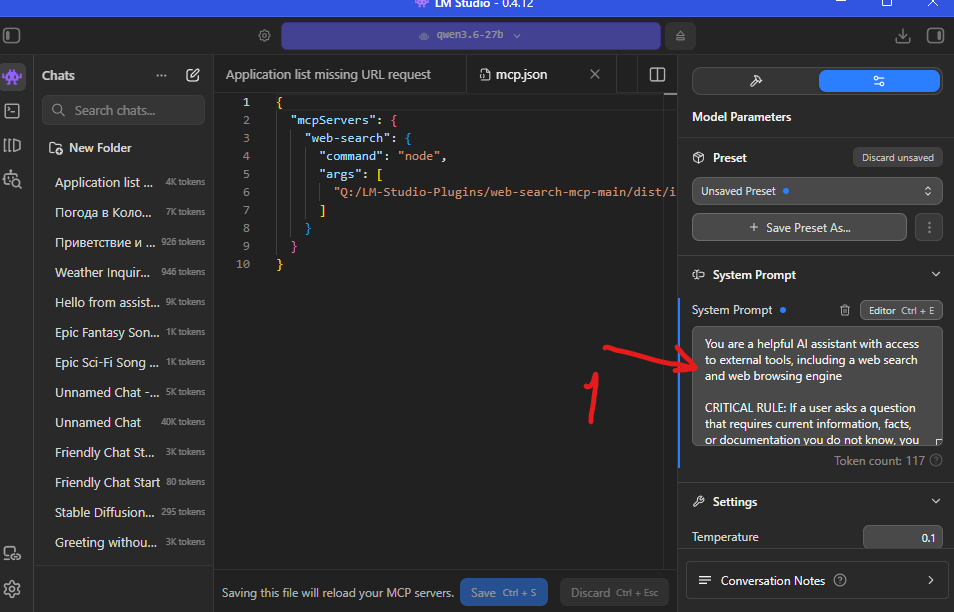This screenshot has height=612, width=954.
Task: Close the mcp.json tab
Action: click(595, 74)
